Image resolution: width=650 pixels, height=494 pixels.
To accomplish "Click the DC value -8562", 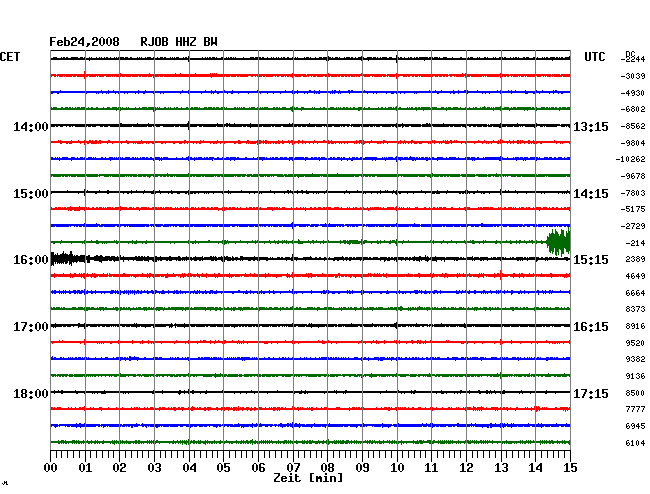I will pyautogui.click(x=633, y=126).
